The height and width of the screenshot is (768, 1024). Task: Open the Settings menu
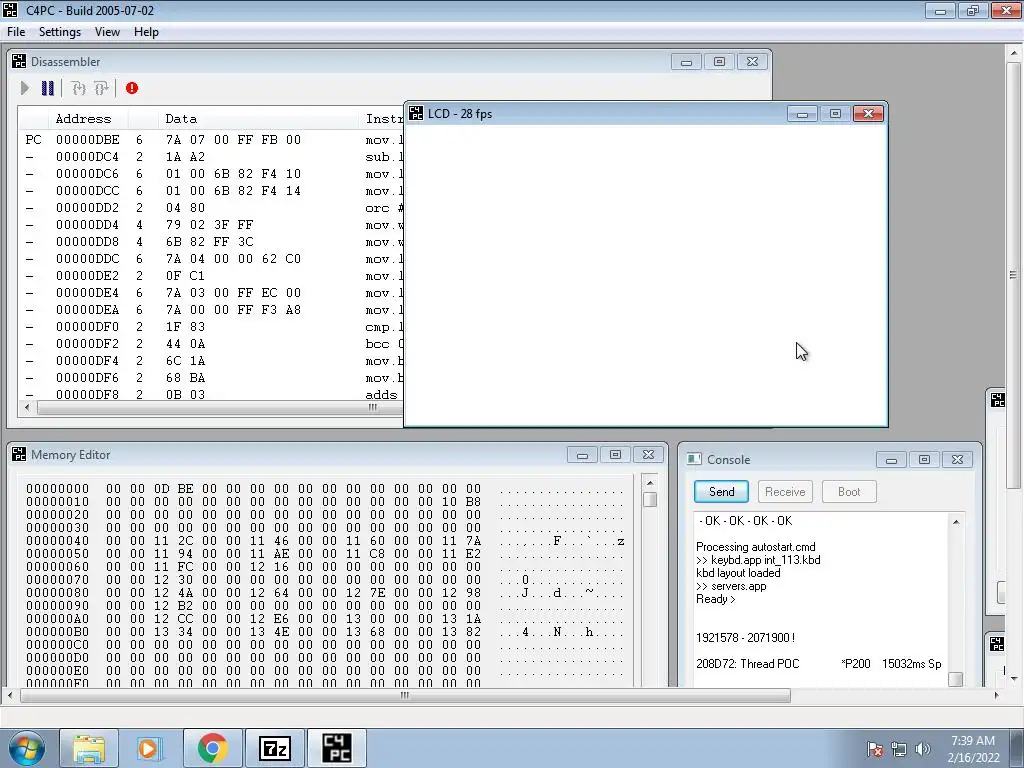point(59,32)
